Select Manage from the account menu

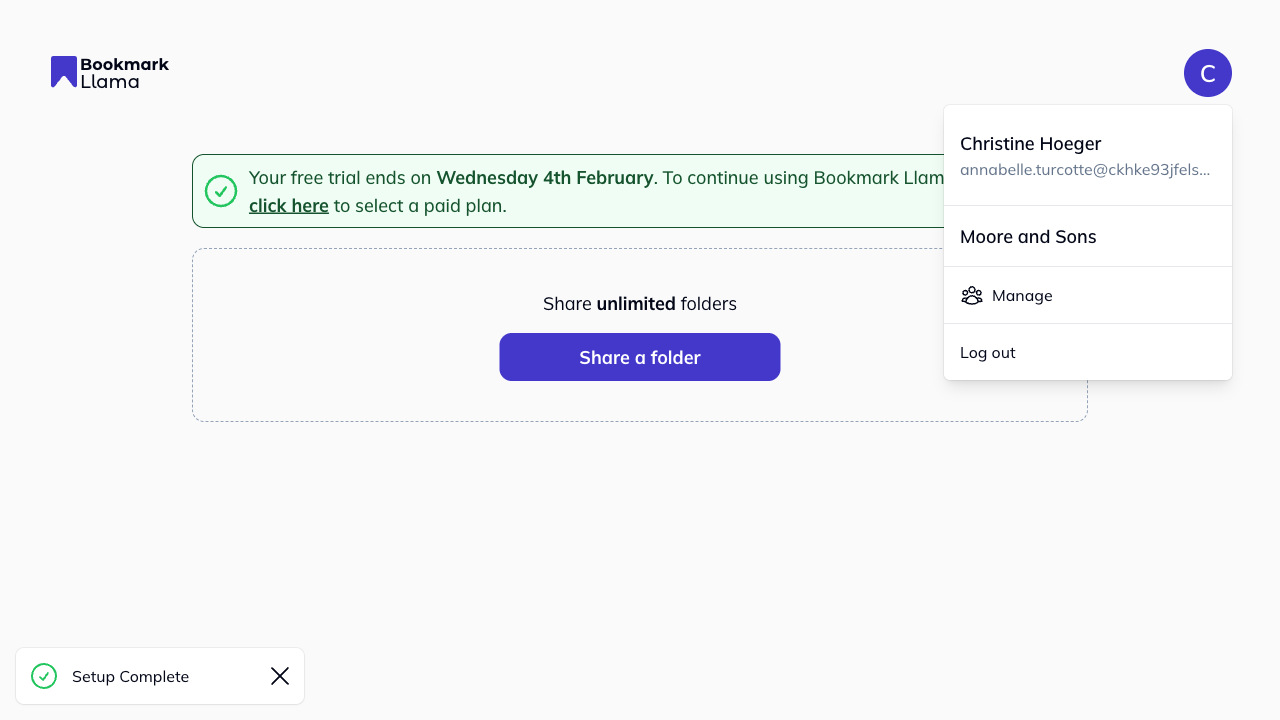(1022, 295)
